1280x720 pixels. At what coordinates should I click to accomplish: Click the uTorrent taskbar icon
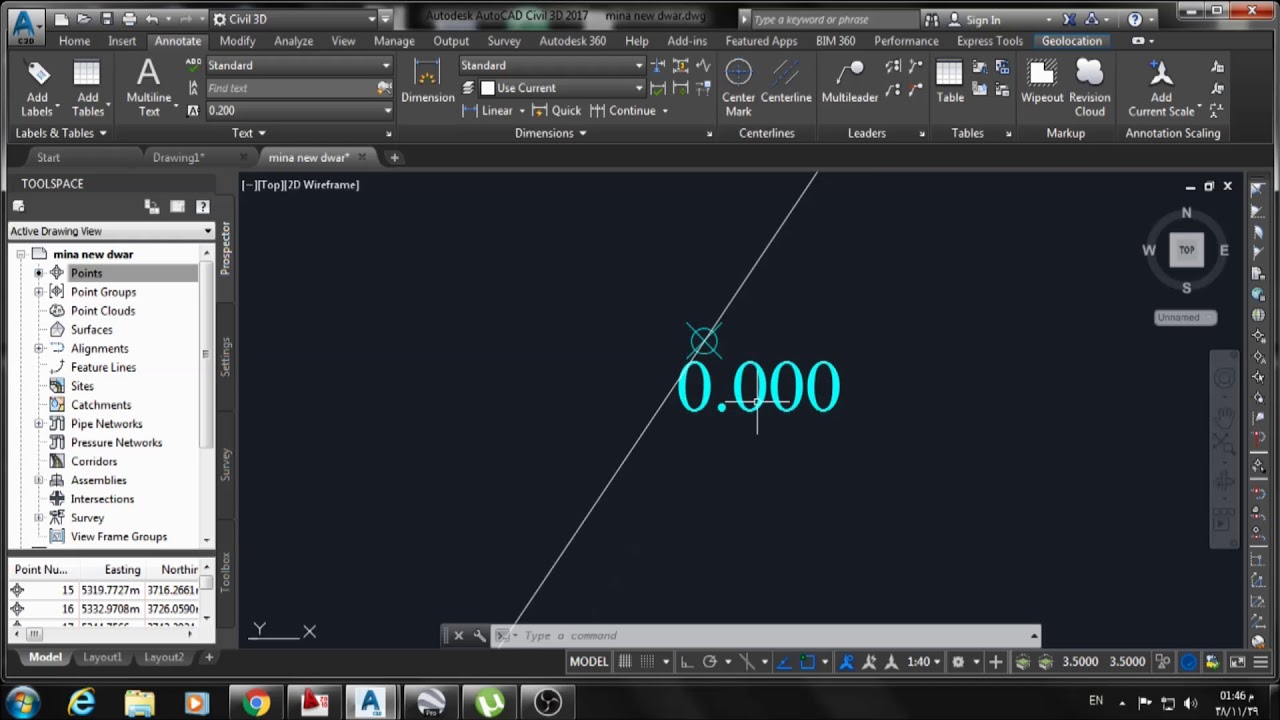489,703
